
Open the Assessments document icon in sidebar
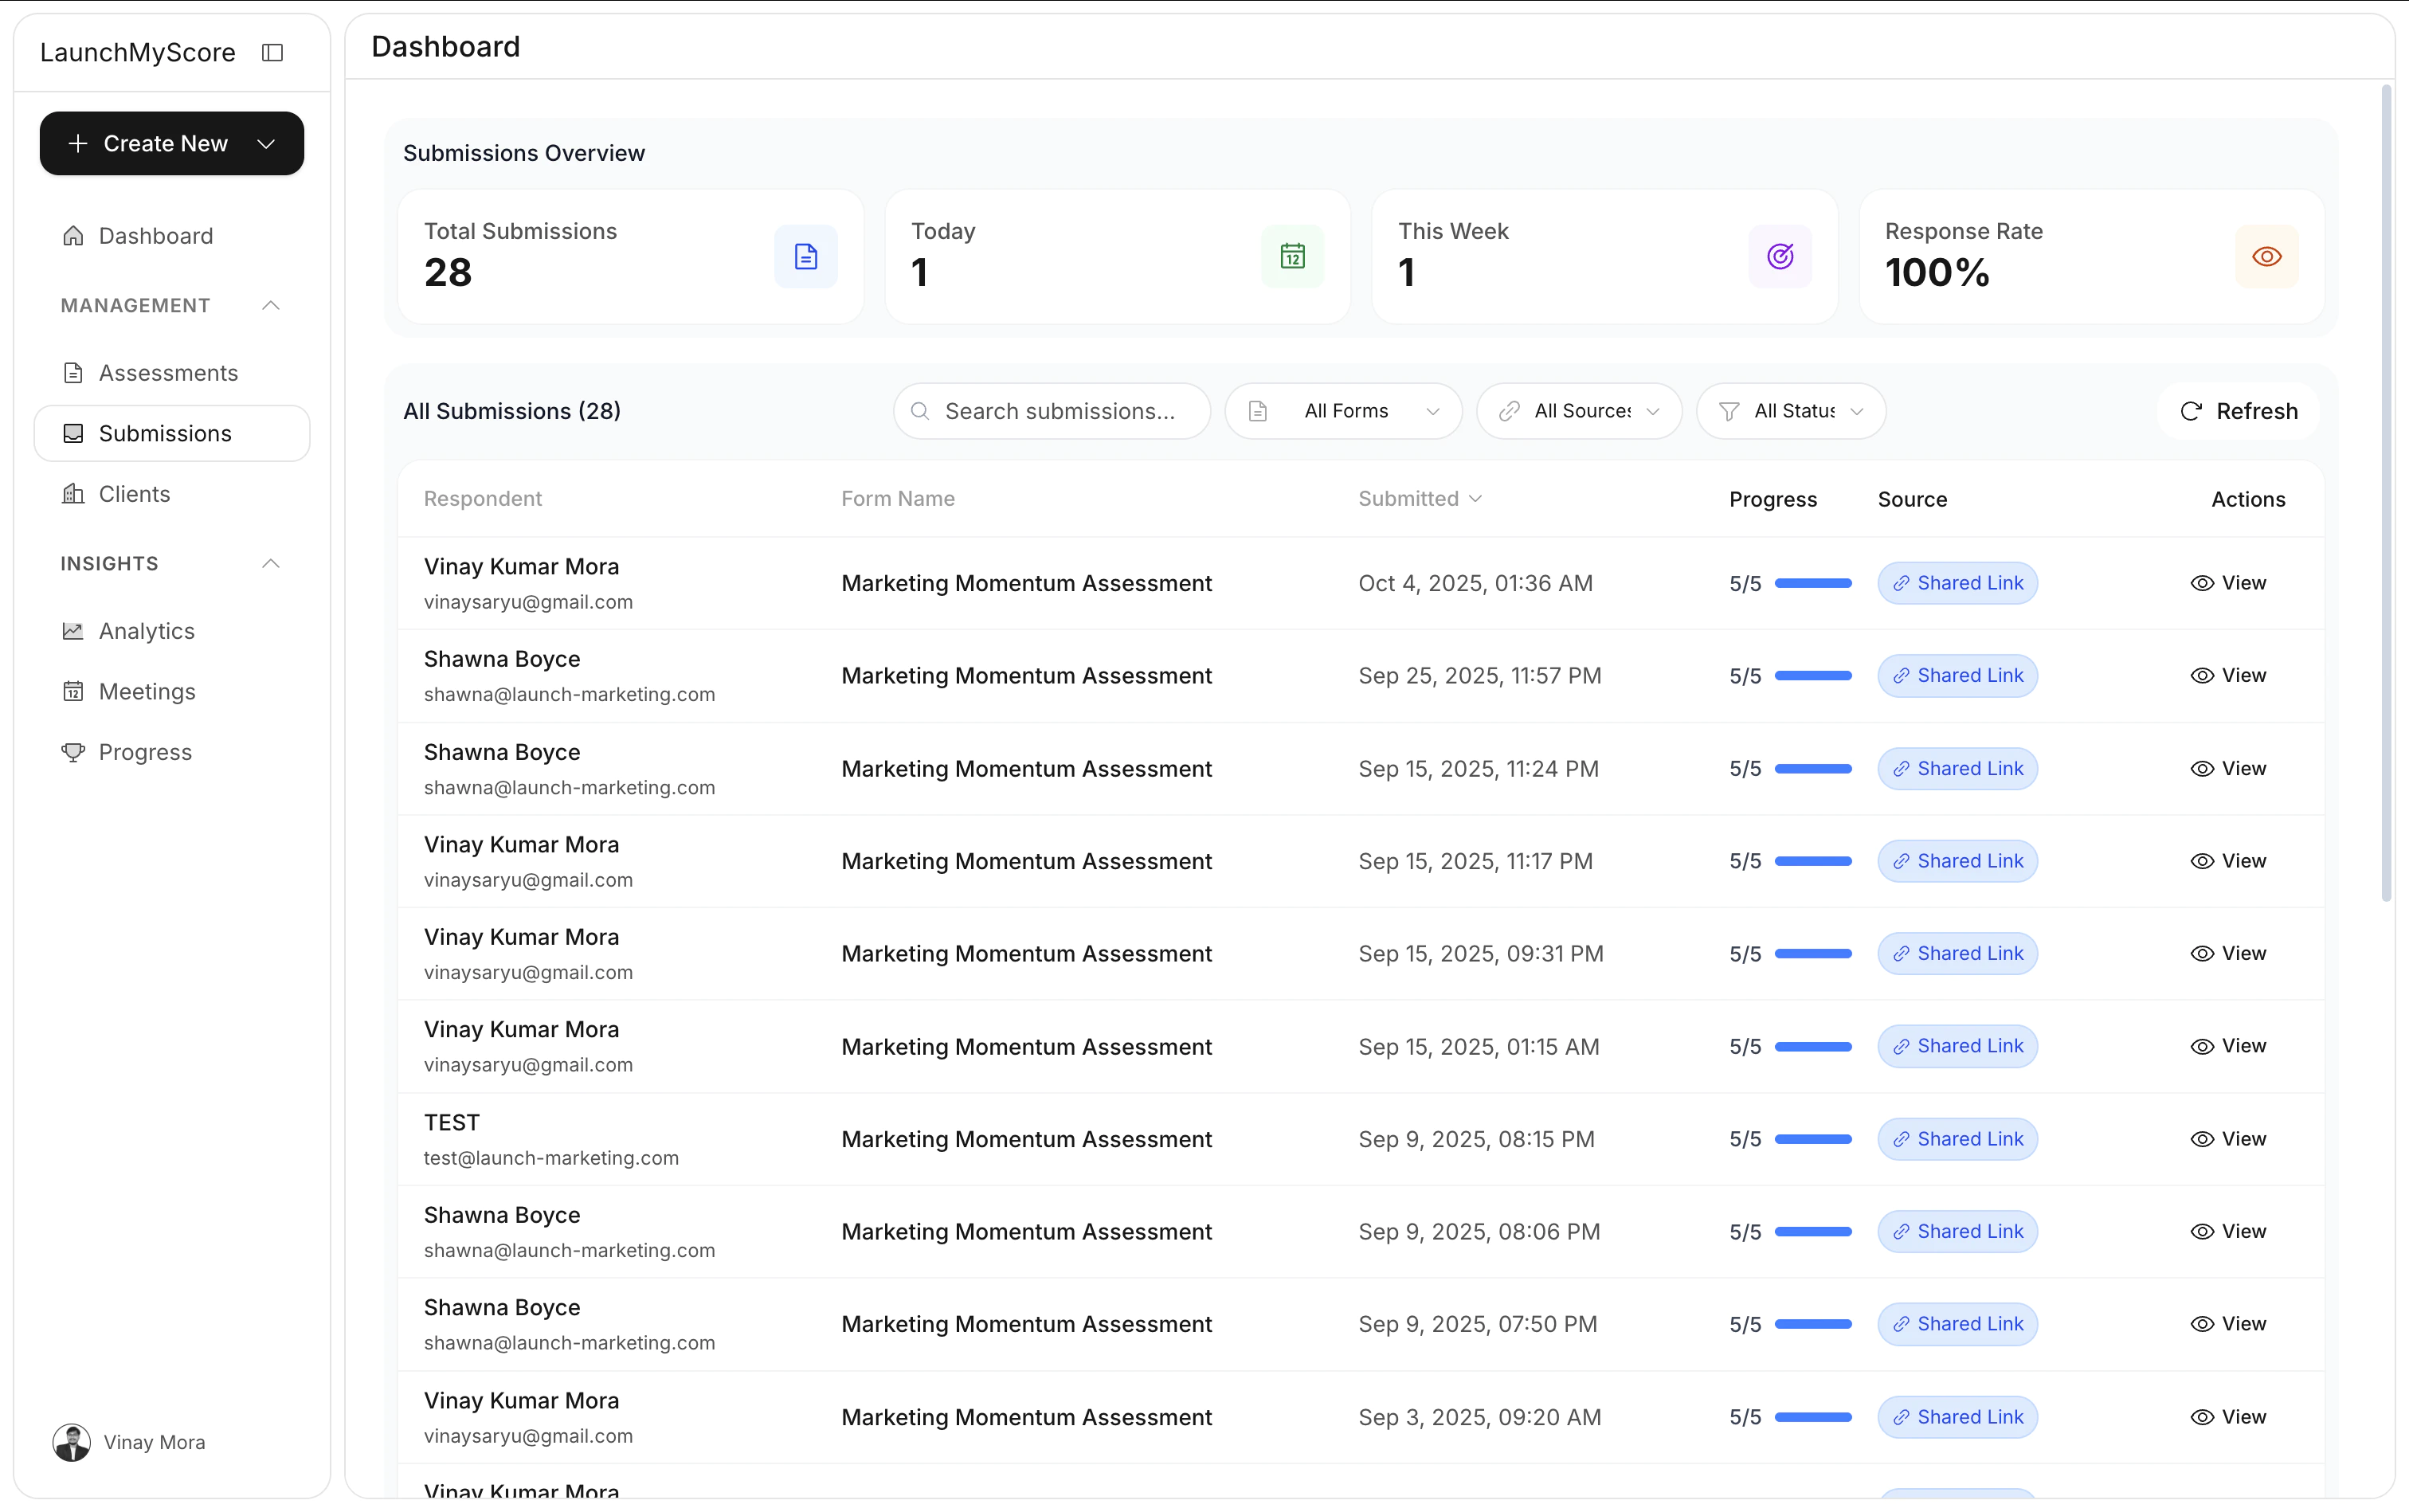[72, 372]
